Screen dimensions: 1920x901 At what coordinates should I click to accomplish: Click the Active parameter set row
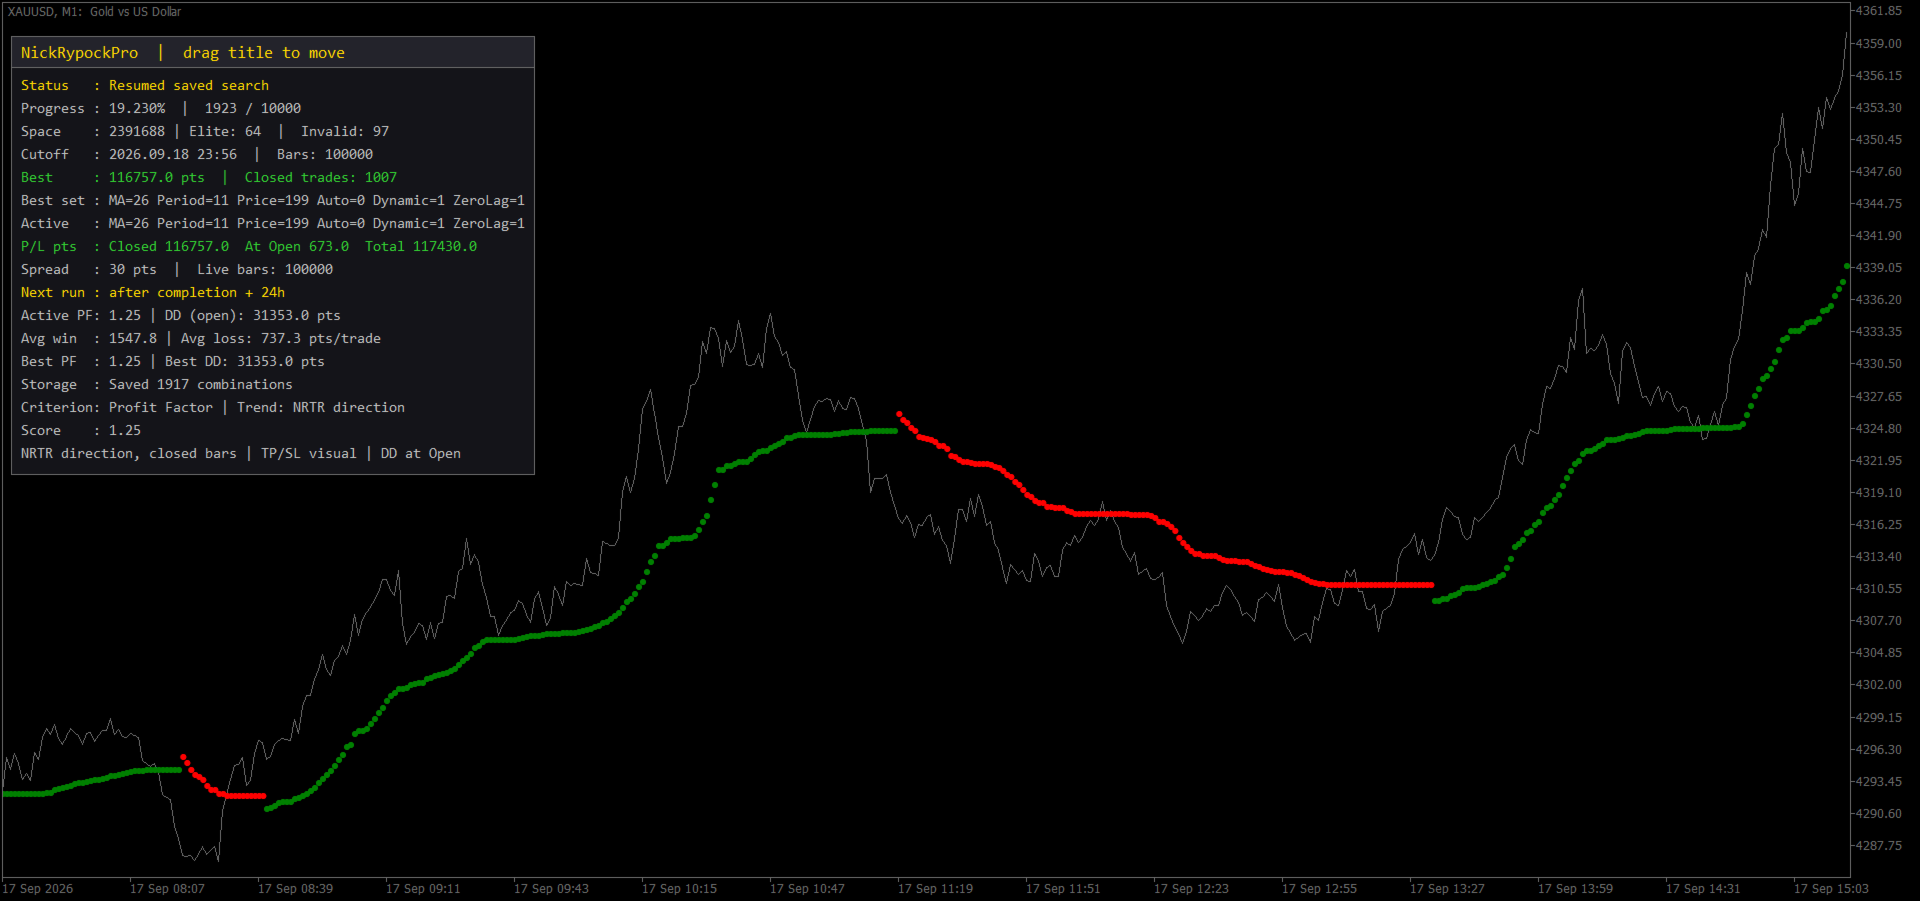click(272, 224)
